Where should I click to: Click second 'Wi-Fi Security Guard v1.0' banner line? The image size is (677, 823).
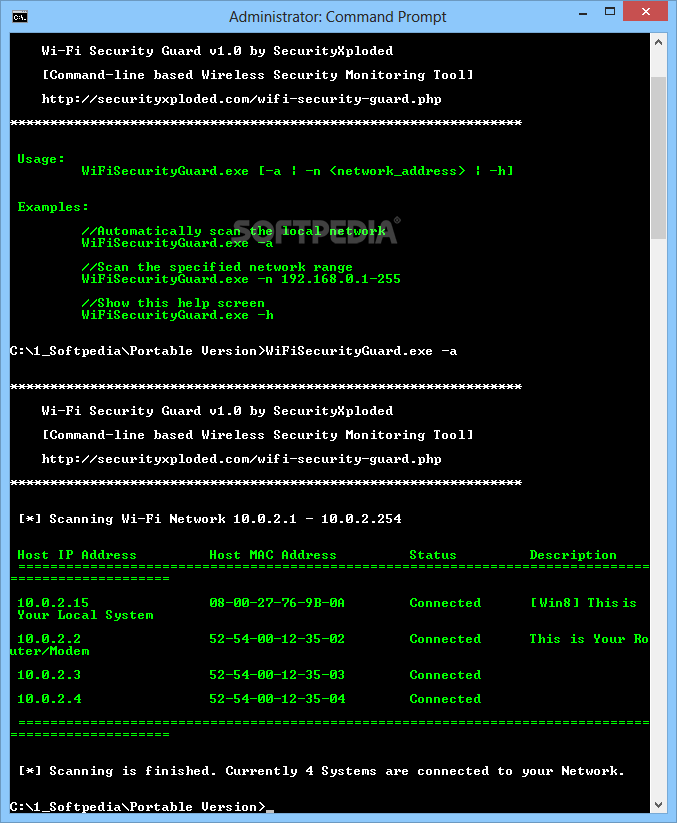[x=217, y=410]
